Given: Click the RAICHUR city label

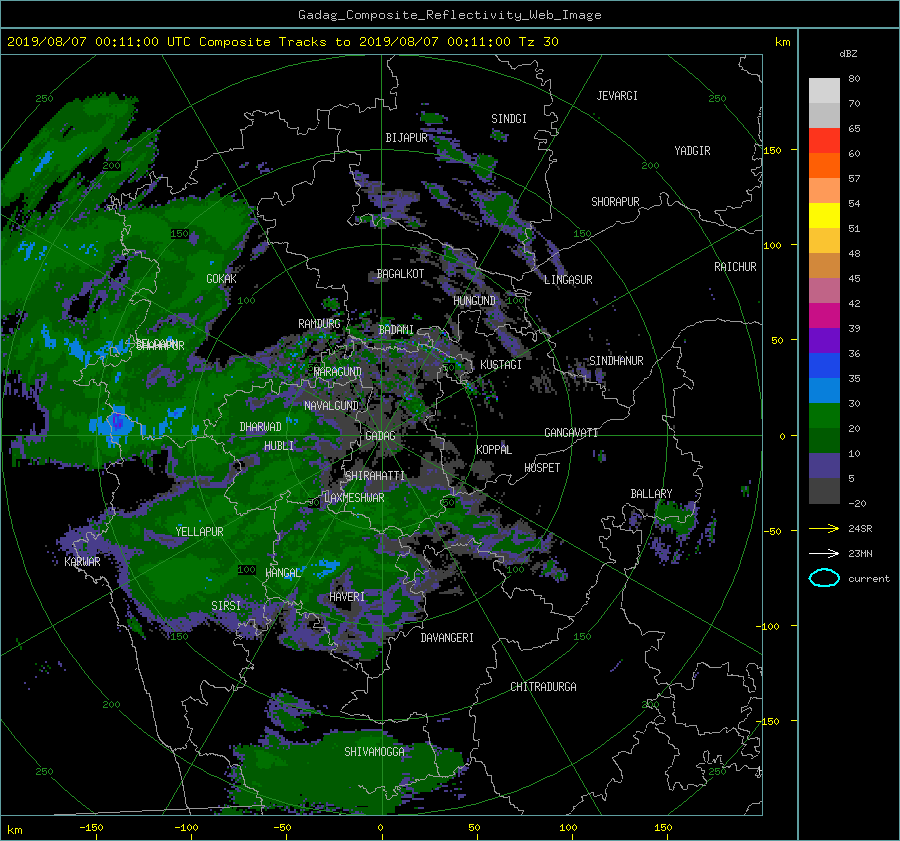Looking at the screenshot, I should tap(735, 267).
